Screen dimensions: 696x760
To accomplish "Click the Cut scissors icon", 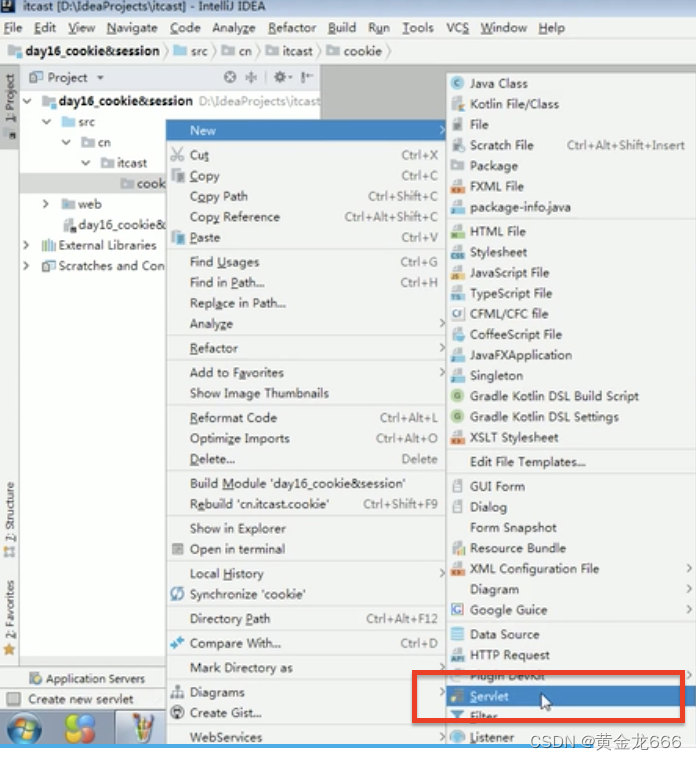I will click(x=177, y=155).
